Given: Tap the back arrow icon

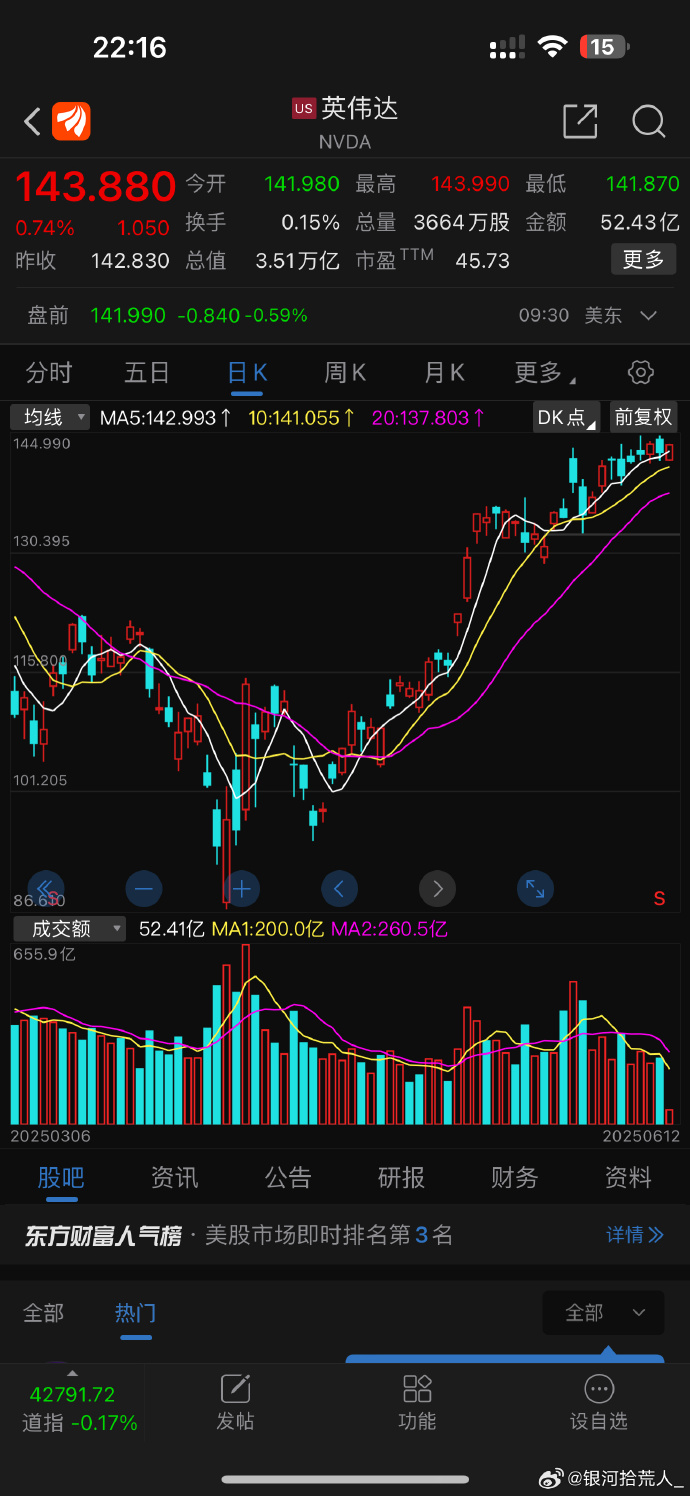Looking at the screenshot, I should [32, 122].
